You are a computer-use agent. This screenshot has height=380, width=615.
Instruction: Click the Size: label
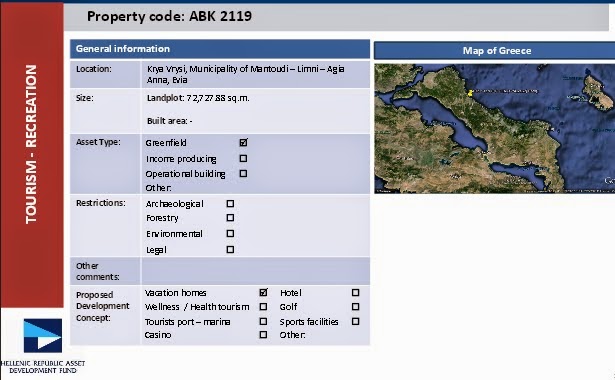85,98
